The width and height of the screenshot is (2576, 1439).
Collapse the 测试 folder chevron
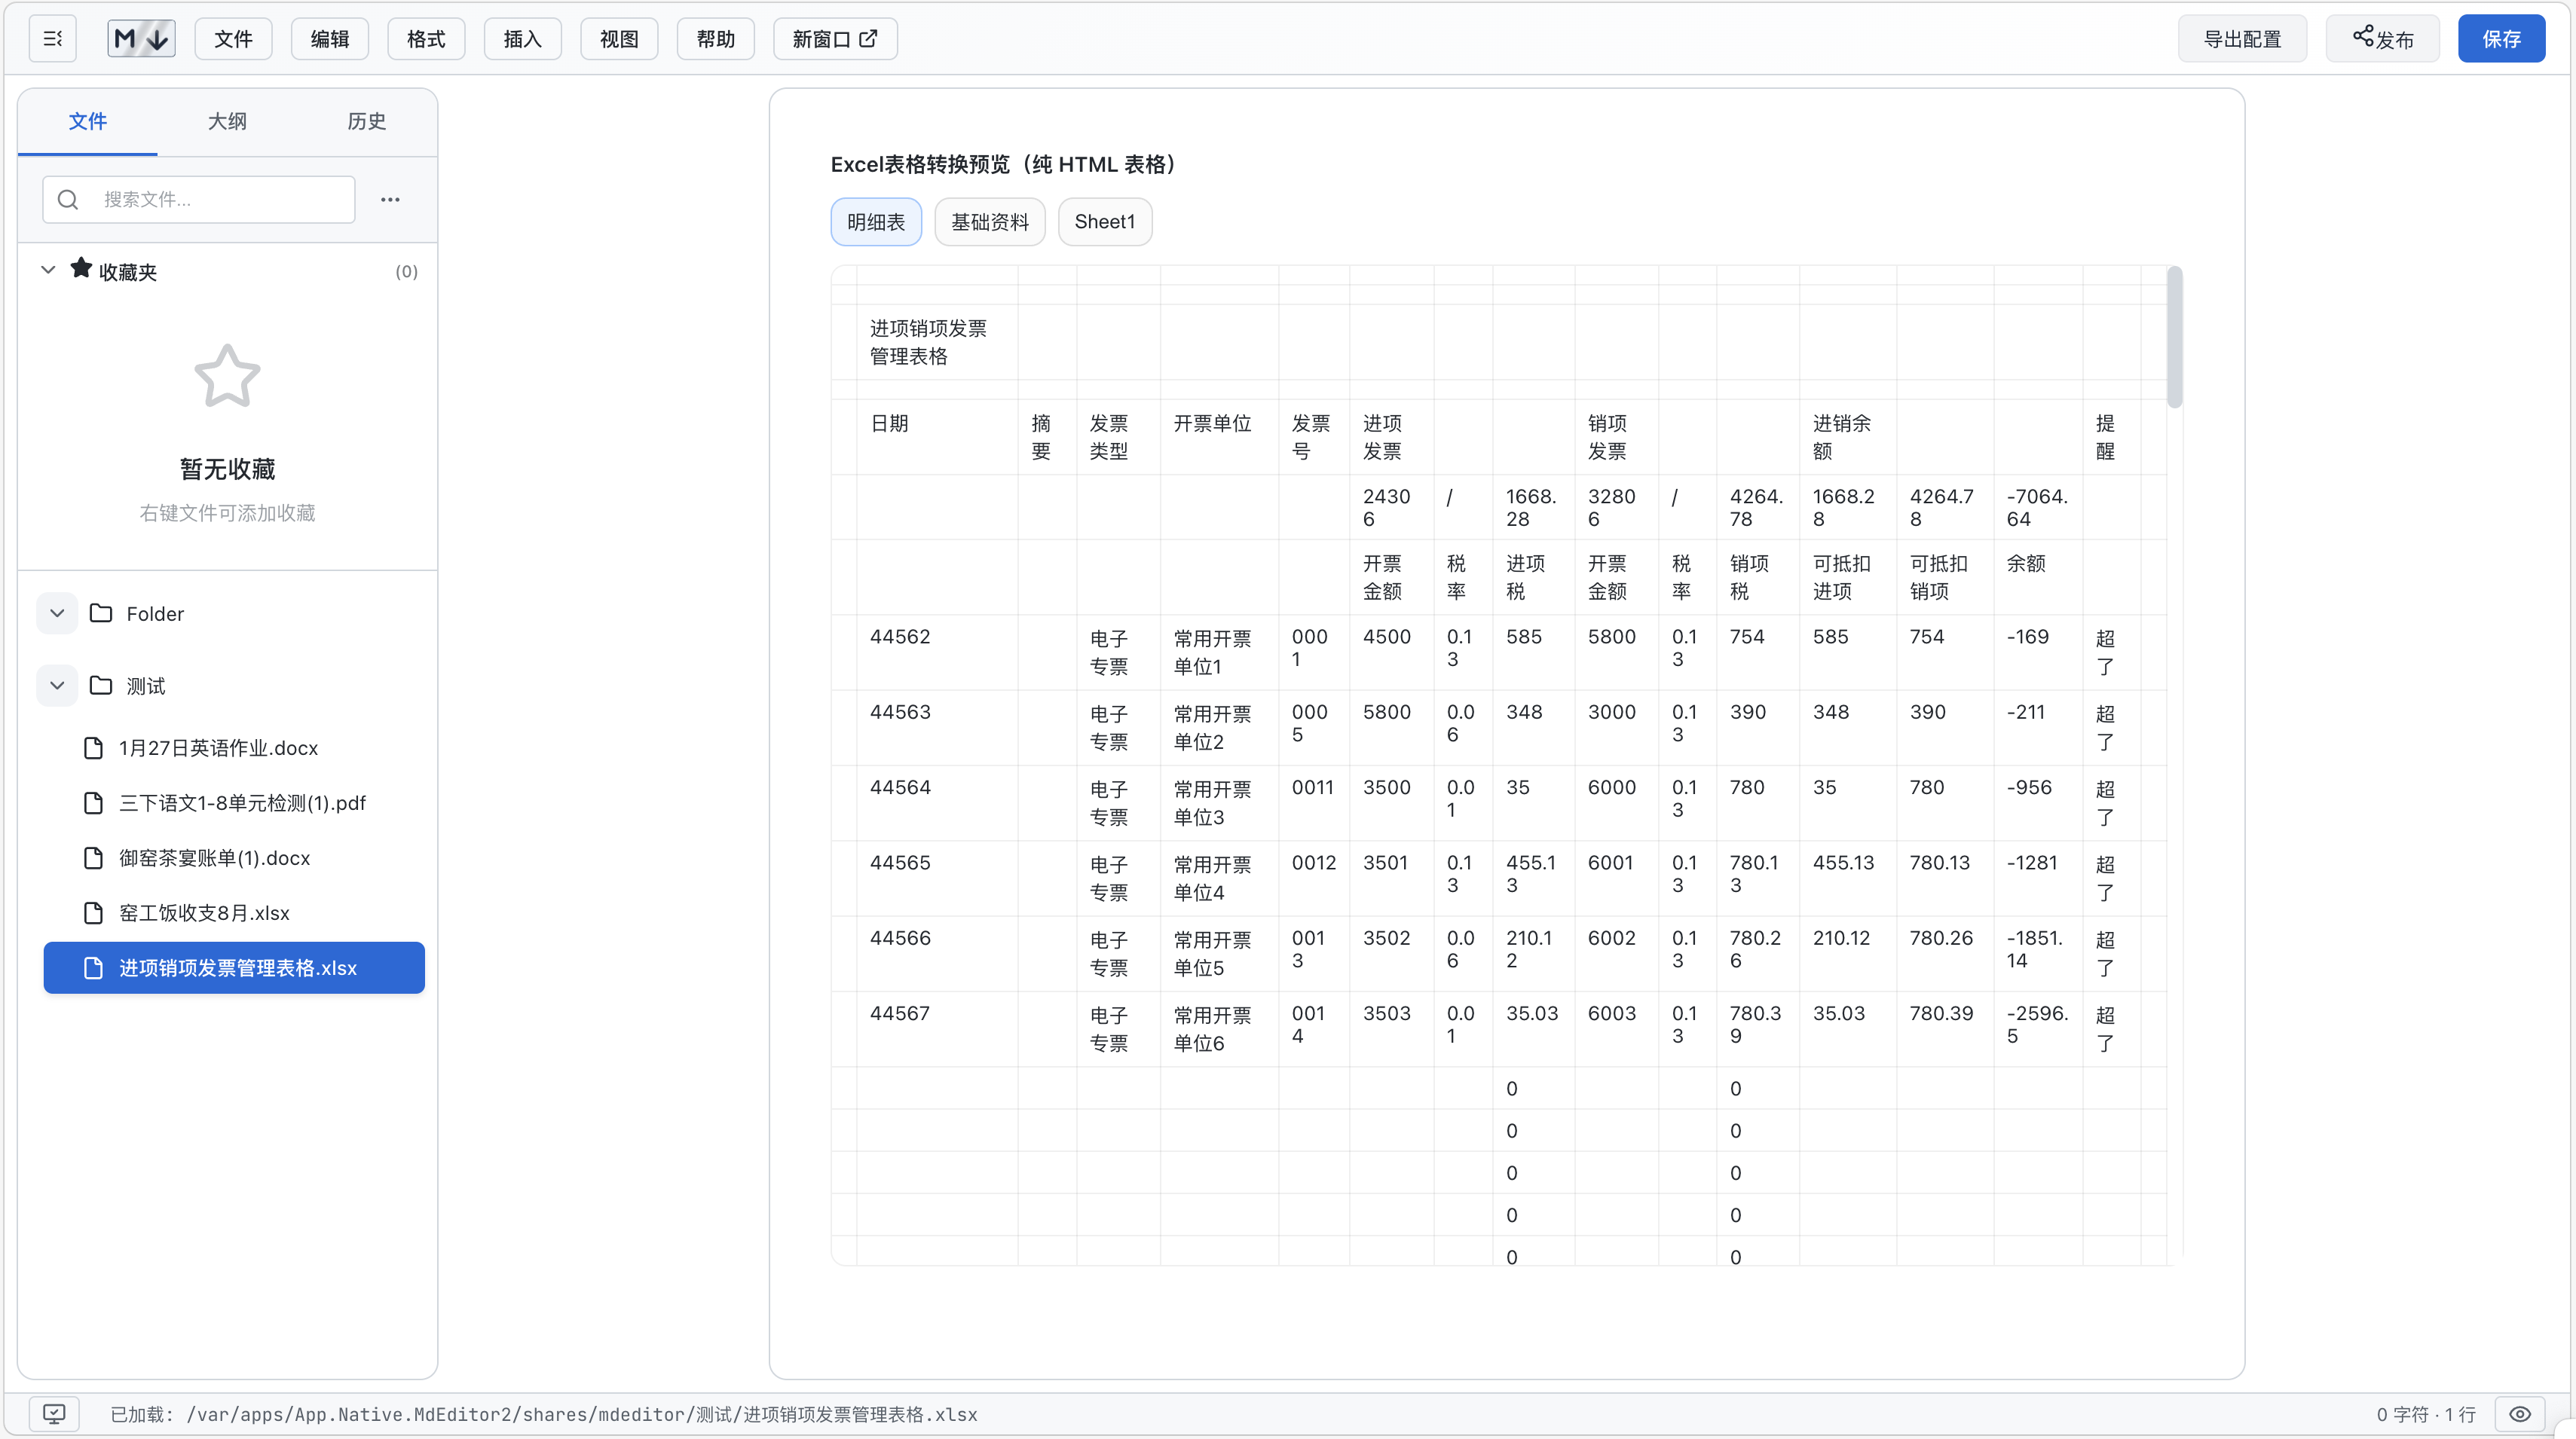pos(57,685)
